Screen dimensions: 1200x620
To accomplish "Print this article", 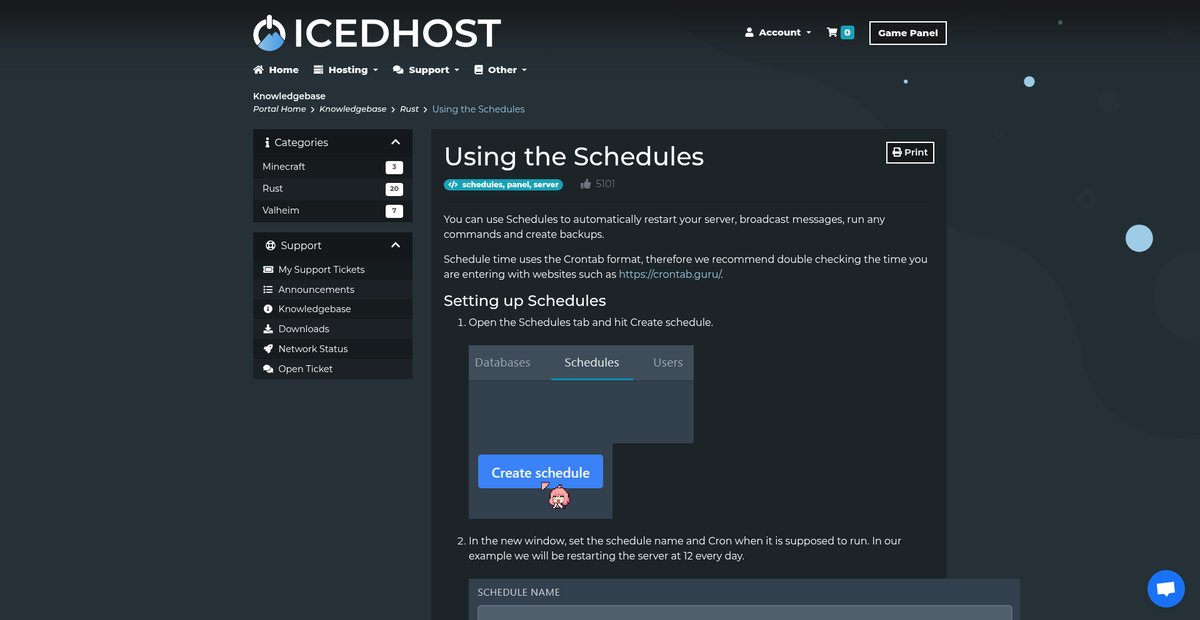I will click(910, 152).
